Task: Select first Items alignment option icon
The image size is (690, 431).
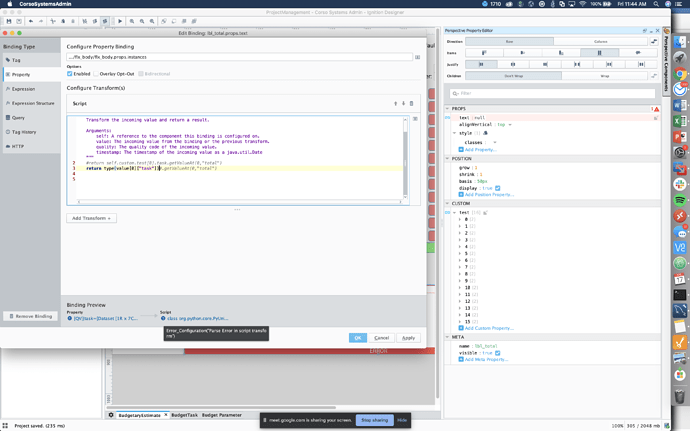Action: click(484, 53)
